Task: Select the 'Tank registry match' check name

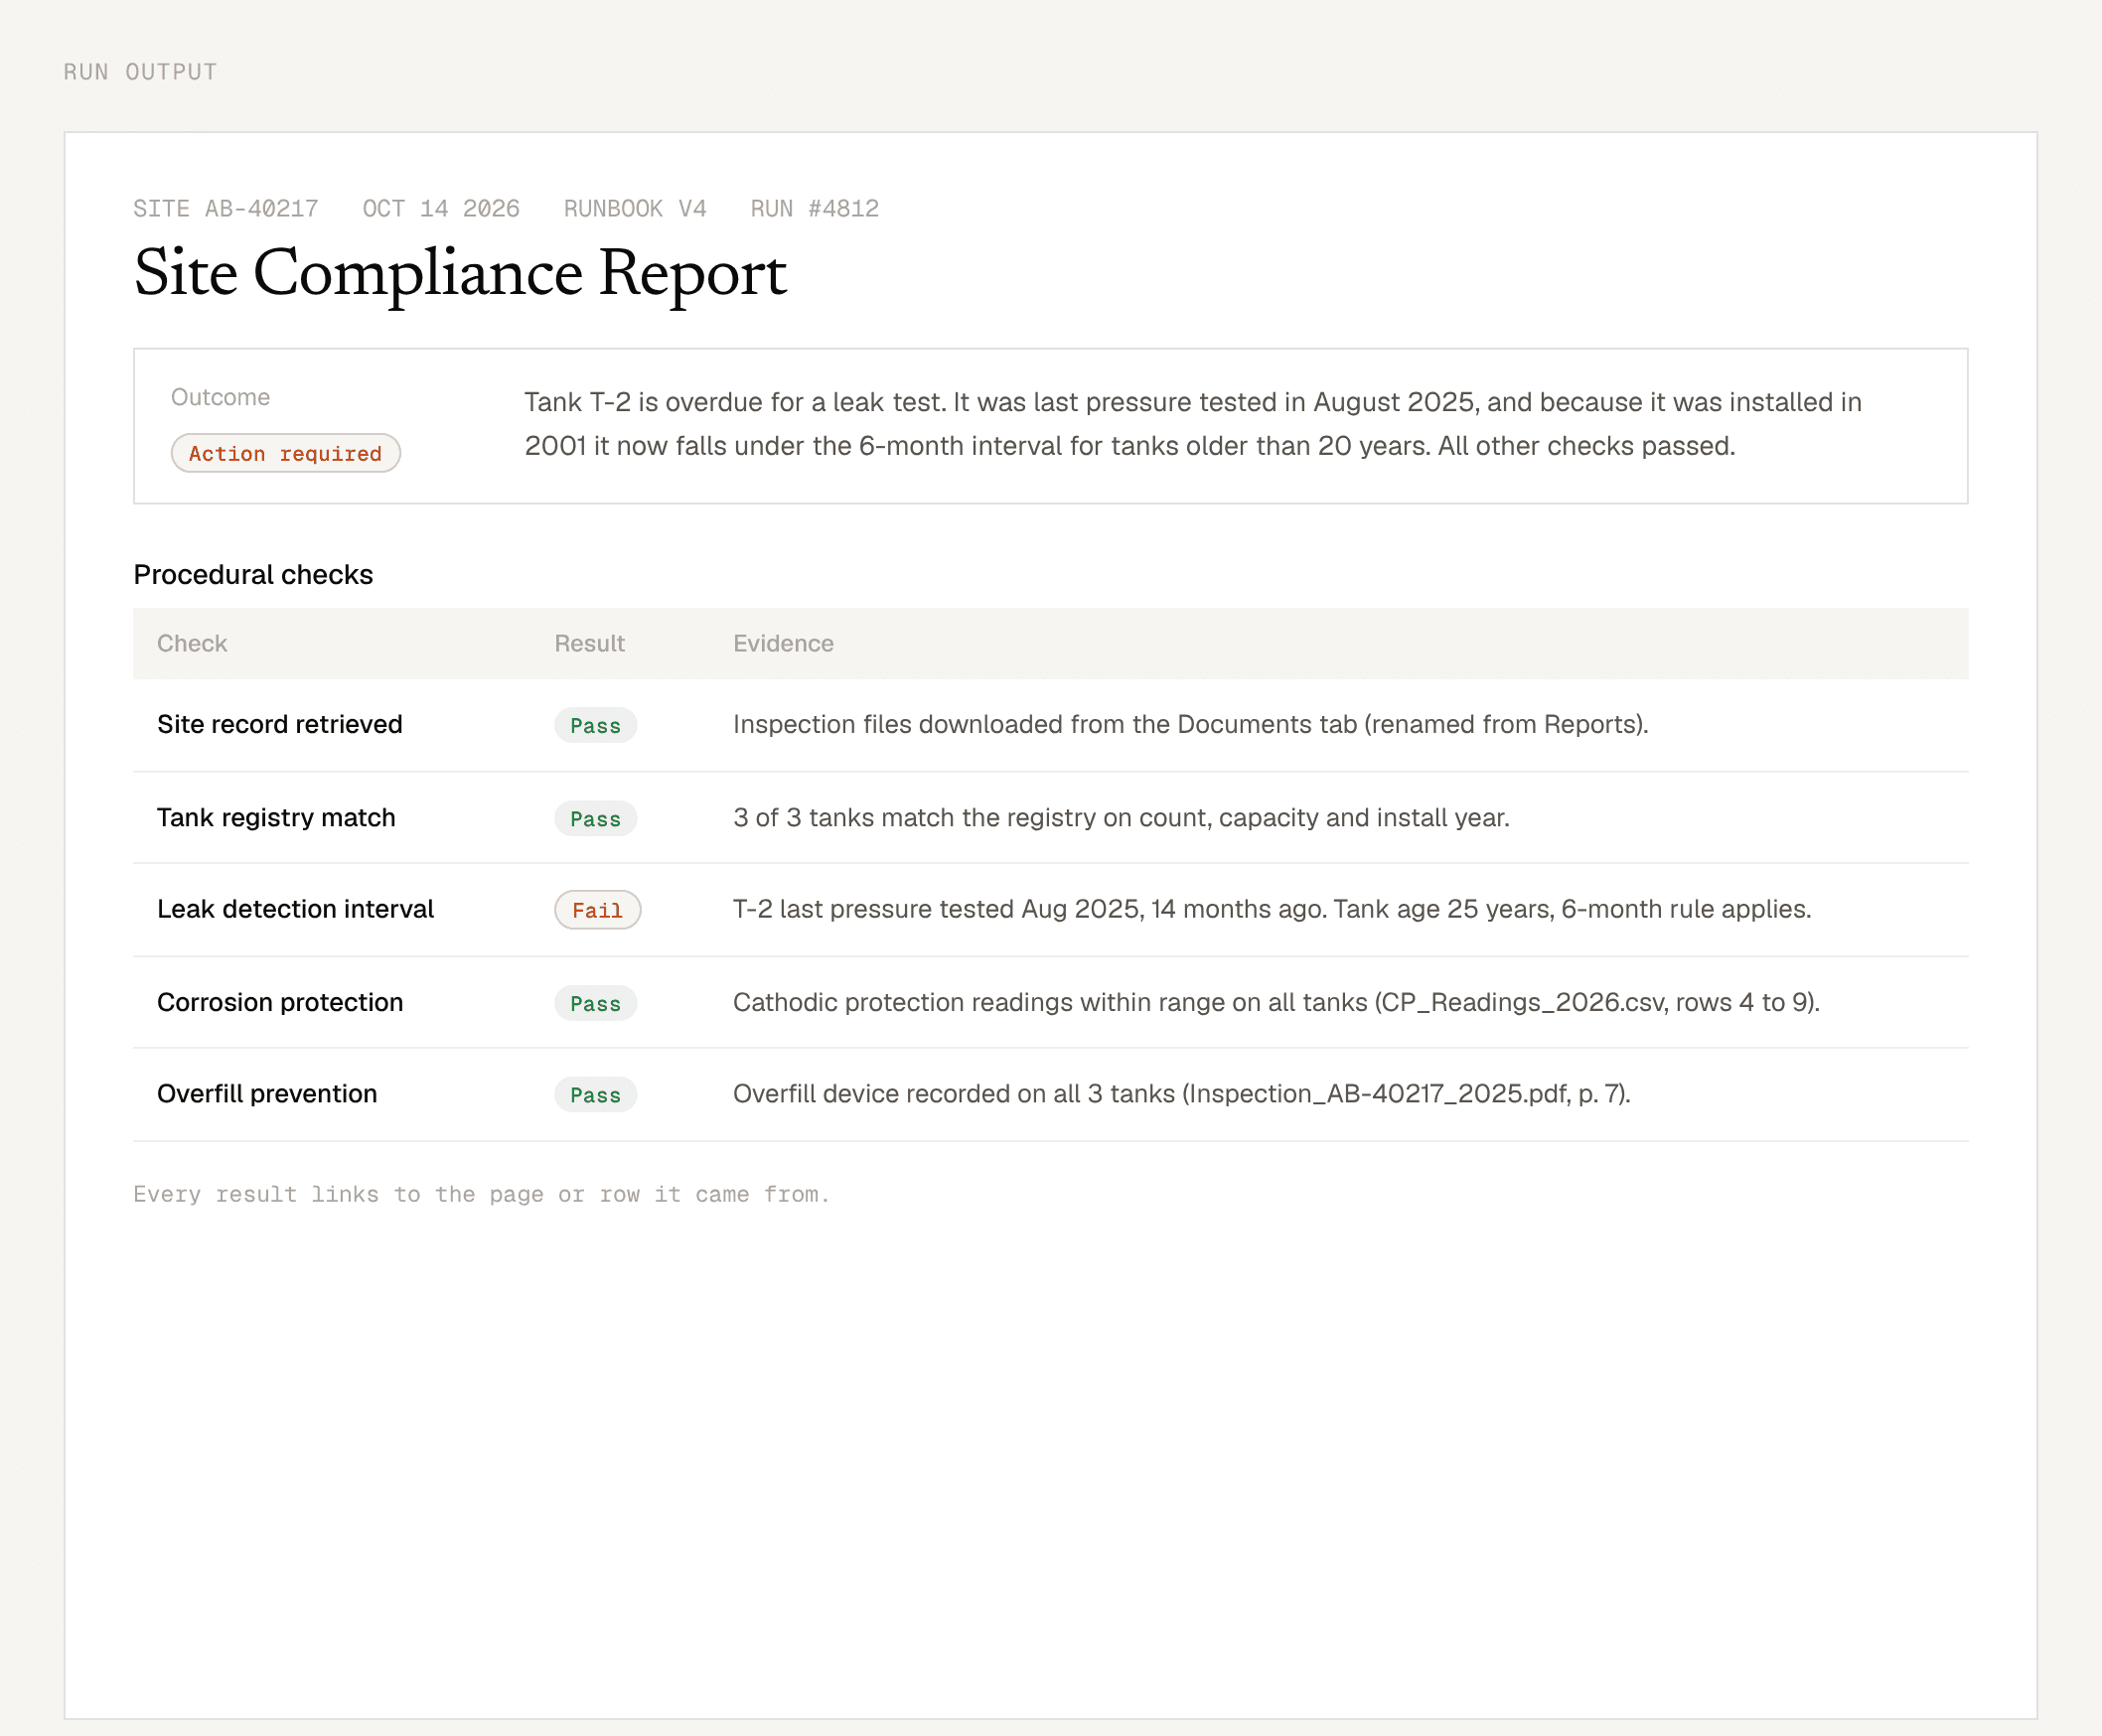Action: pos(276,817)
